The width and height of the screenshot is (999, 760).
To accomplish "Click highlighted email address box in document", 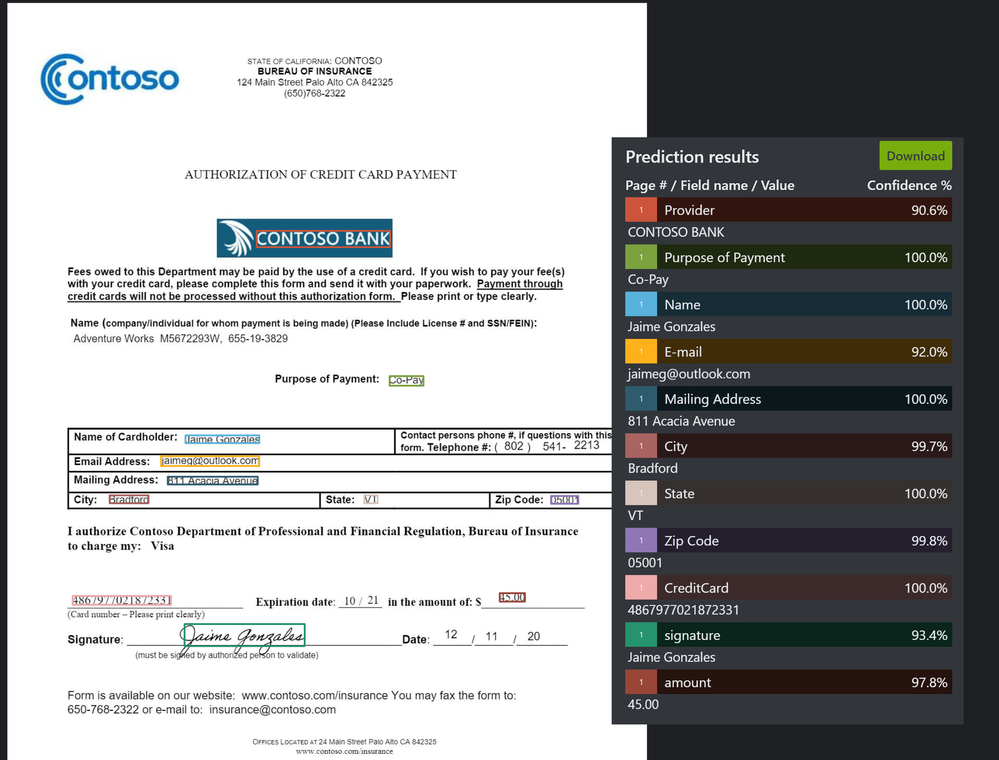I will point(210,461).
